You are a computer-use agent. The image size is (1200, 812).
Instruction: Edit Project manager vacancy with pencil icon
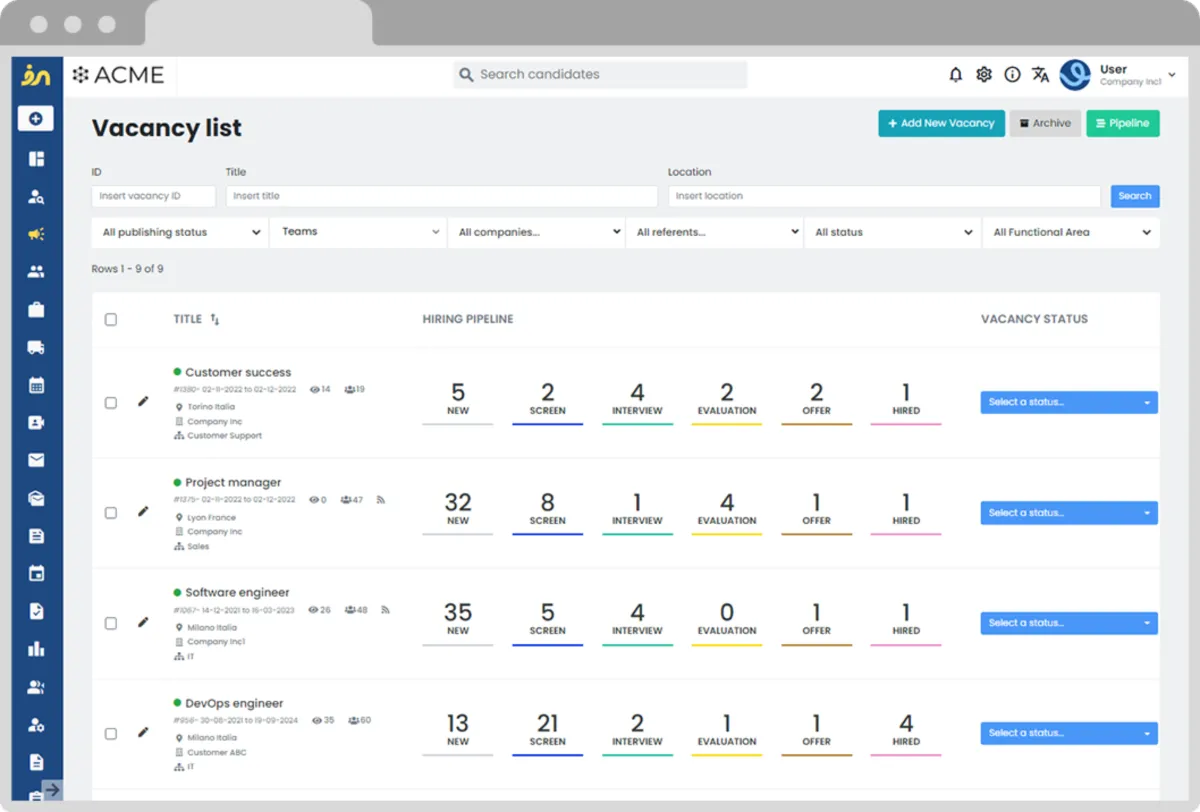[x=143, y=511]
